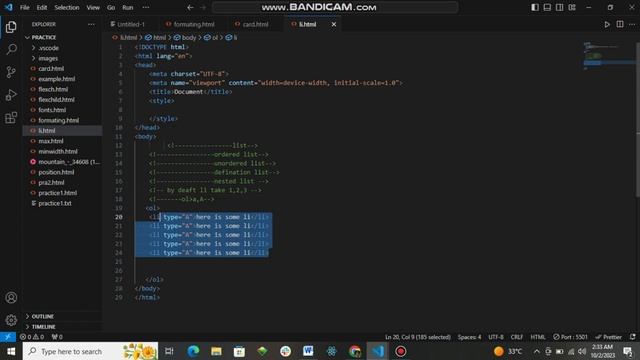The width and height of the screenshot is (640, 360).
Task: Open the File menu
Action: 24,7
